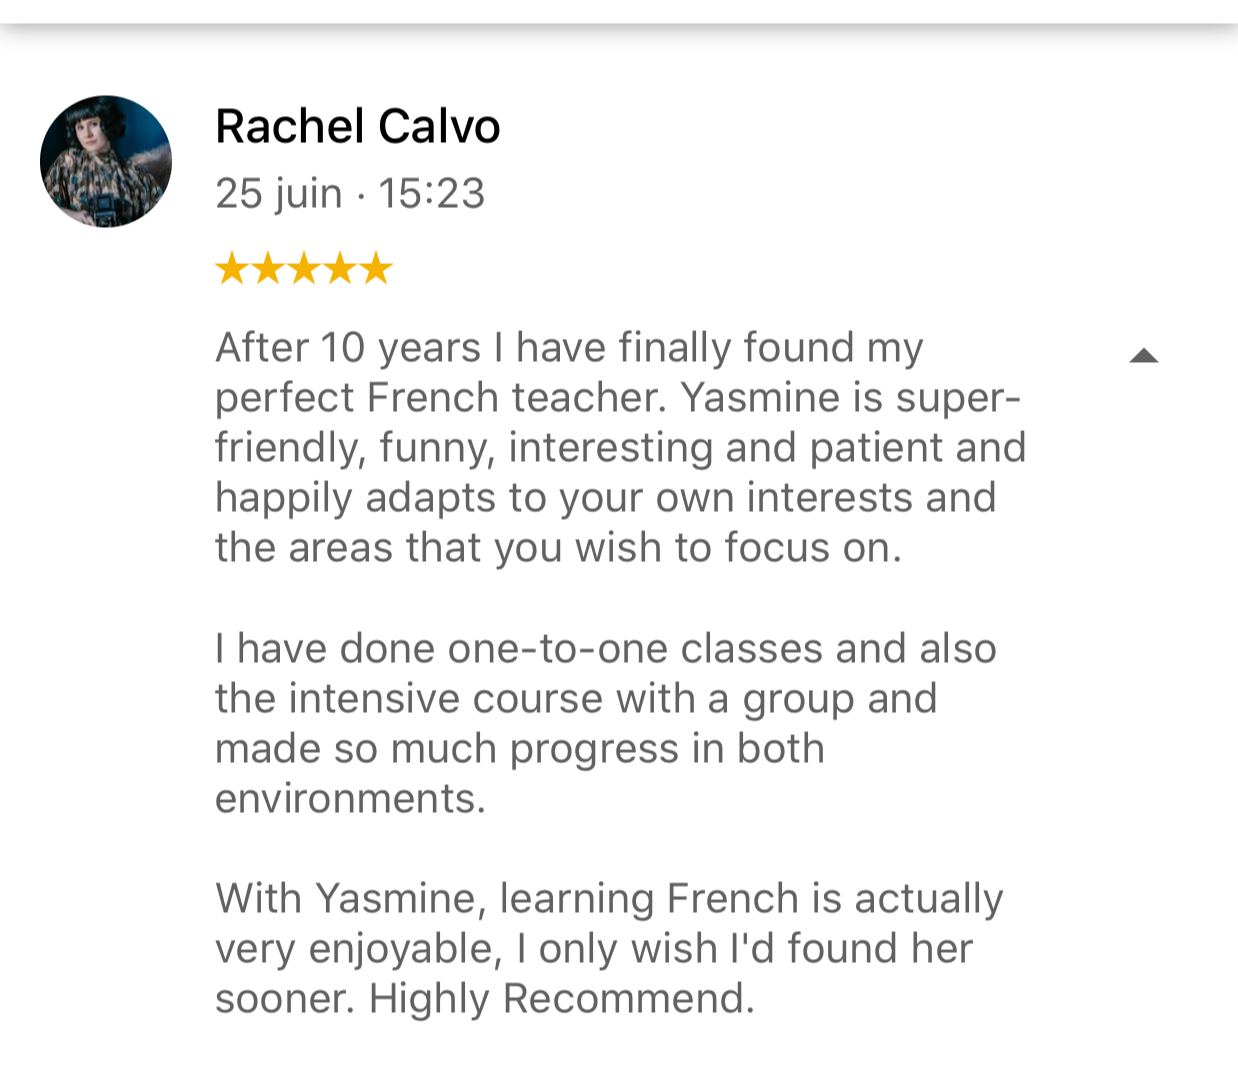1238x1076 pixels.
Task: Click the fourth gold rating star
Action: tap(340, 268)
